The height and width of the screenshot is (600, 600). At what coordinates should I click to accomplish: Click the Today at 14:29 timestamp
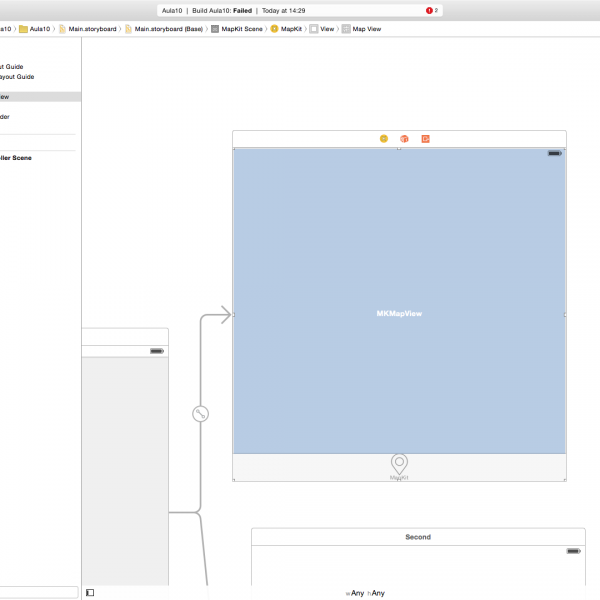click(x=284, y=11)
